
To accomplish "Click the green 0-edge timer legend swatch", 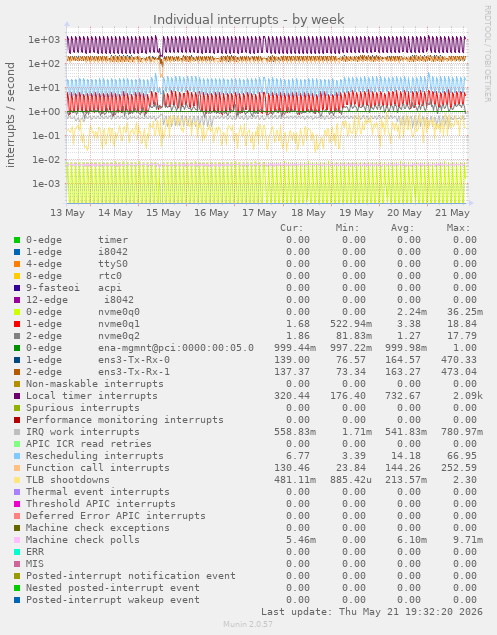I will coord(17,240).
